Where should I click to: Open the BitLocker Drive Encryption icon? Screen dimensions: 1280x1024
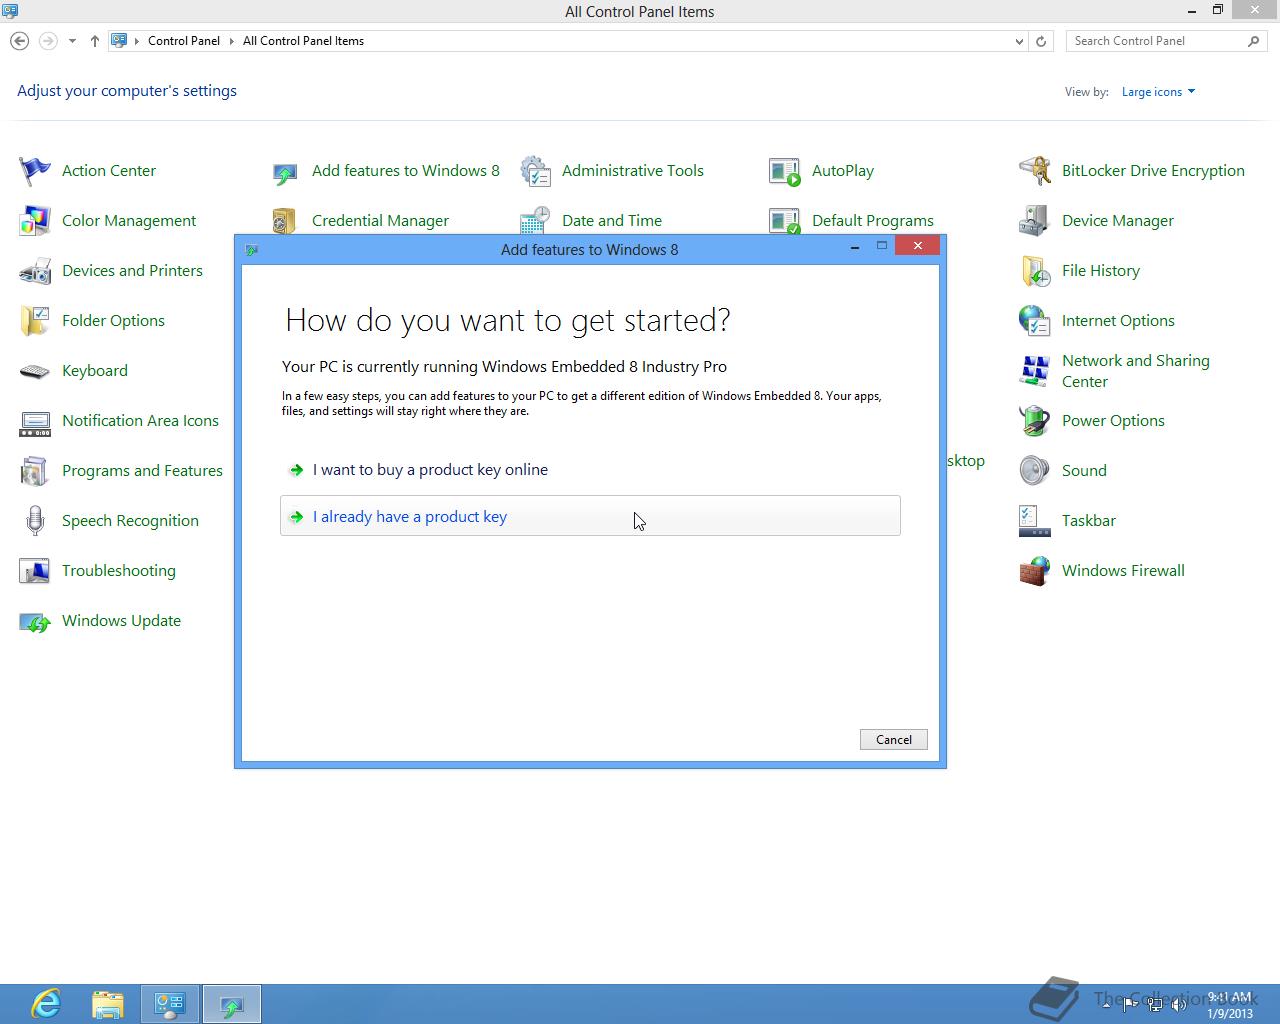[x=1035, y=171]
